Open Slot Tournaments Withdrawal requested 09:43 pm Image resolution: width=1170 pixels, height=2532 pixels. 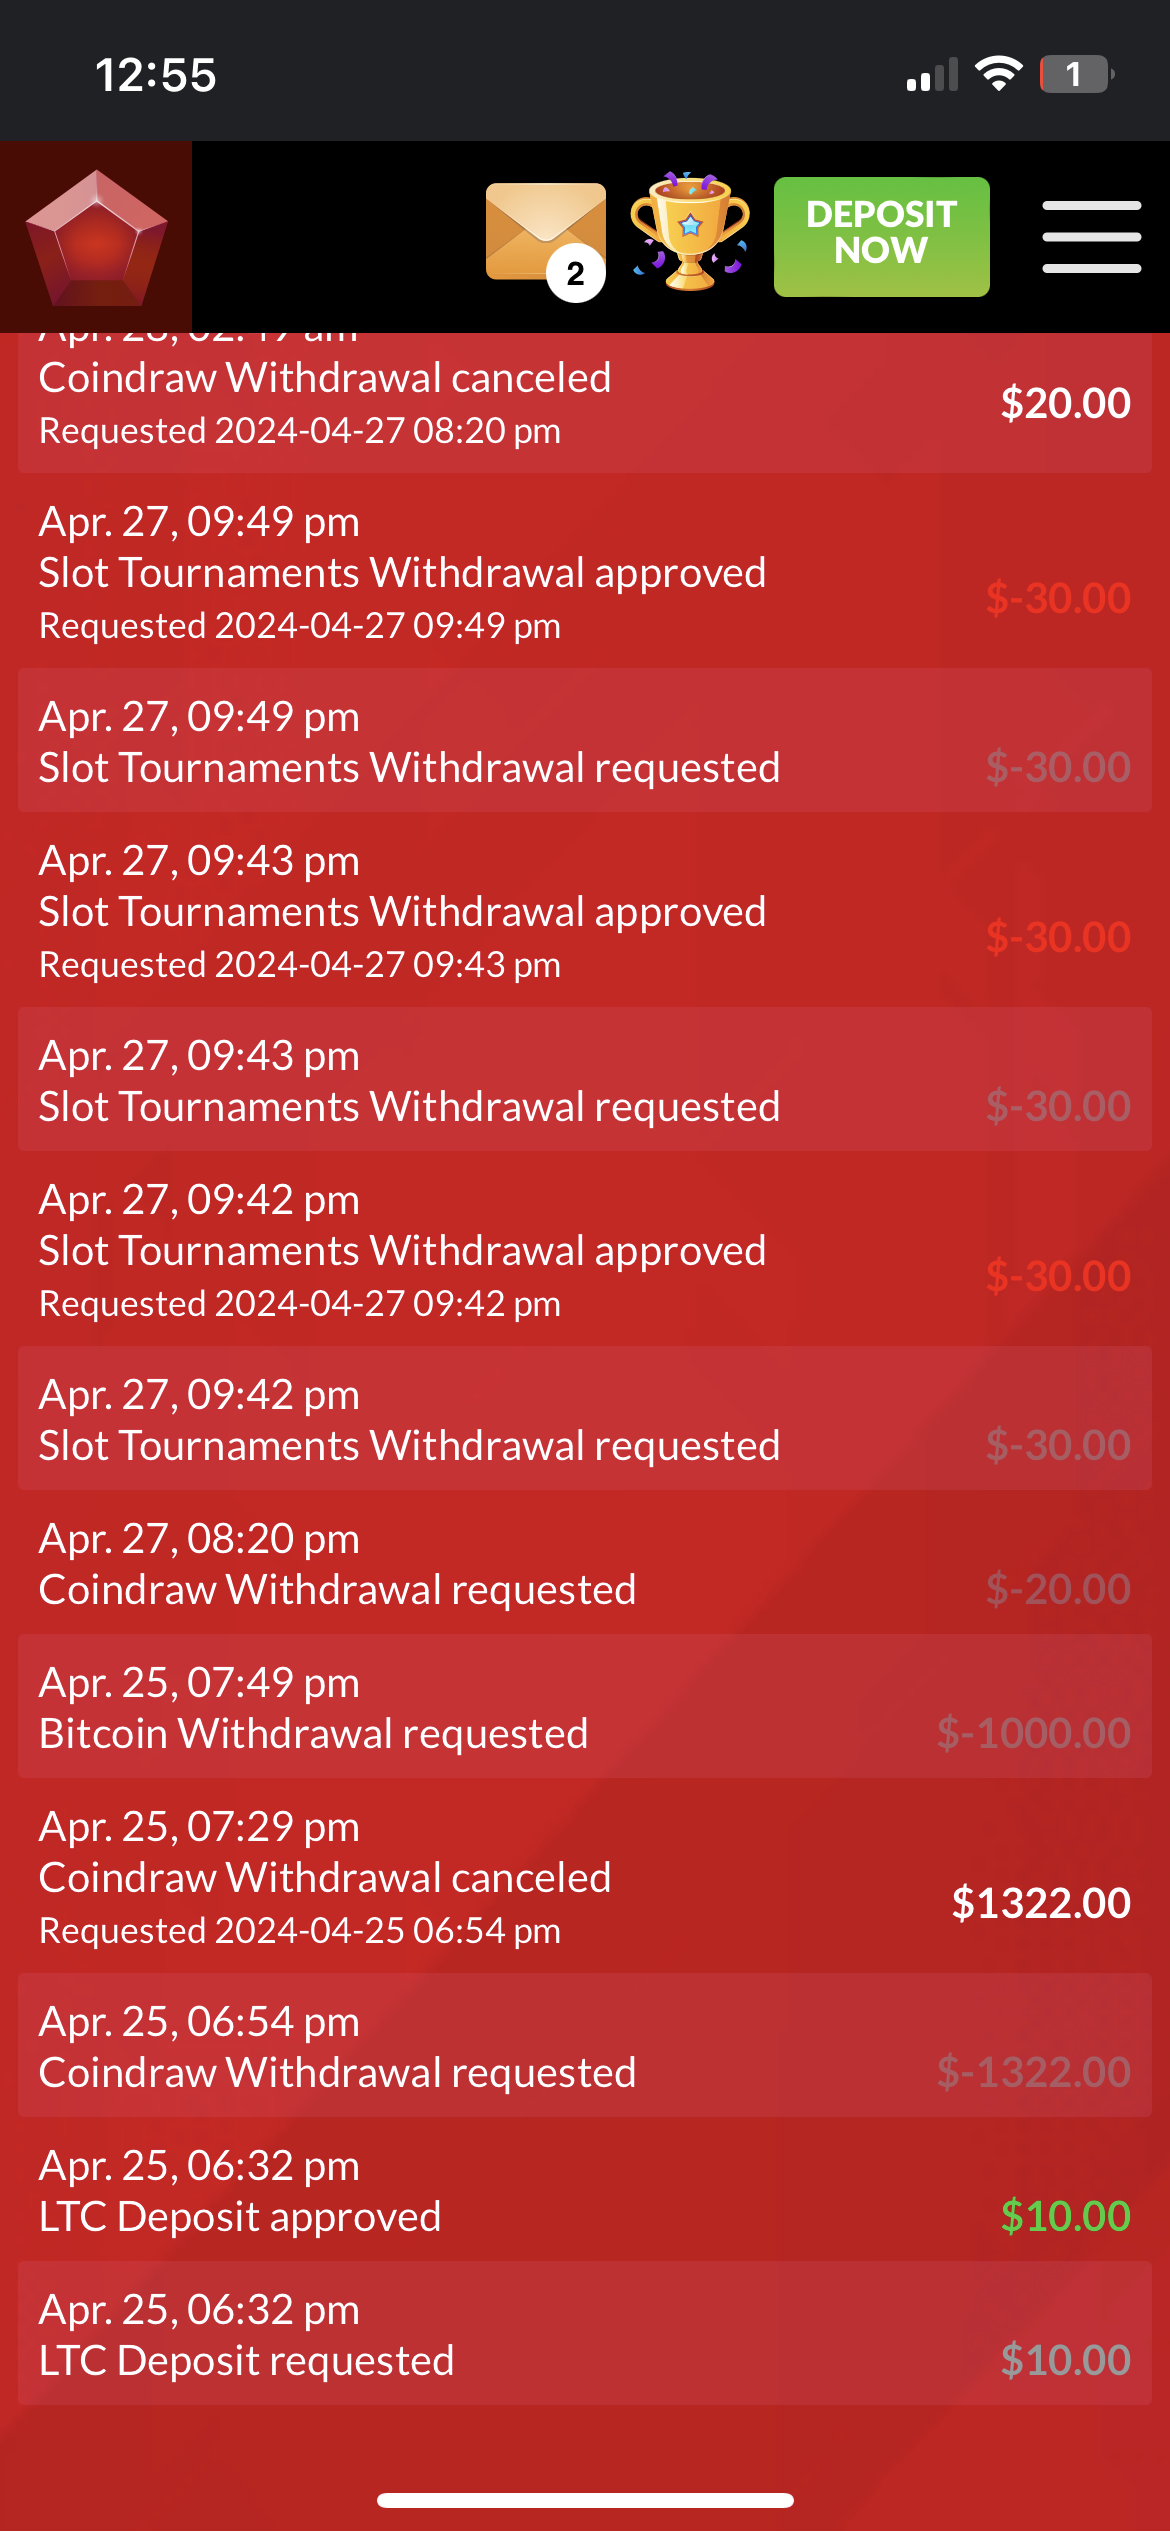585,1079
